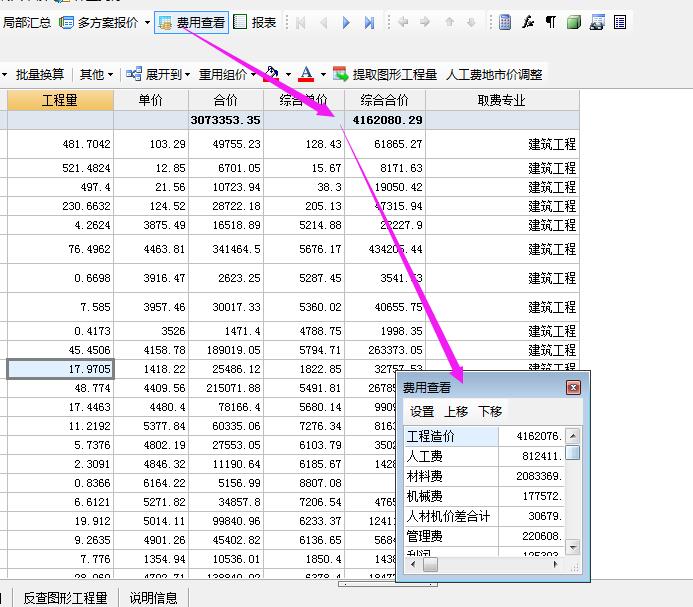Click the paragraph mark icon
Screen dimensions: 693x607
(551, 22)
